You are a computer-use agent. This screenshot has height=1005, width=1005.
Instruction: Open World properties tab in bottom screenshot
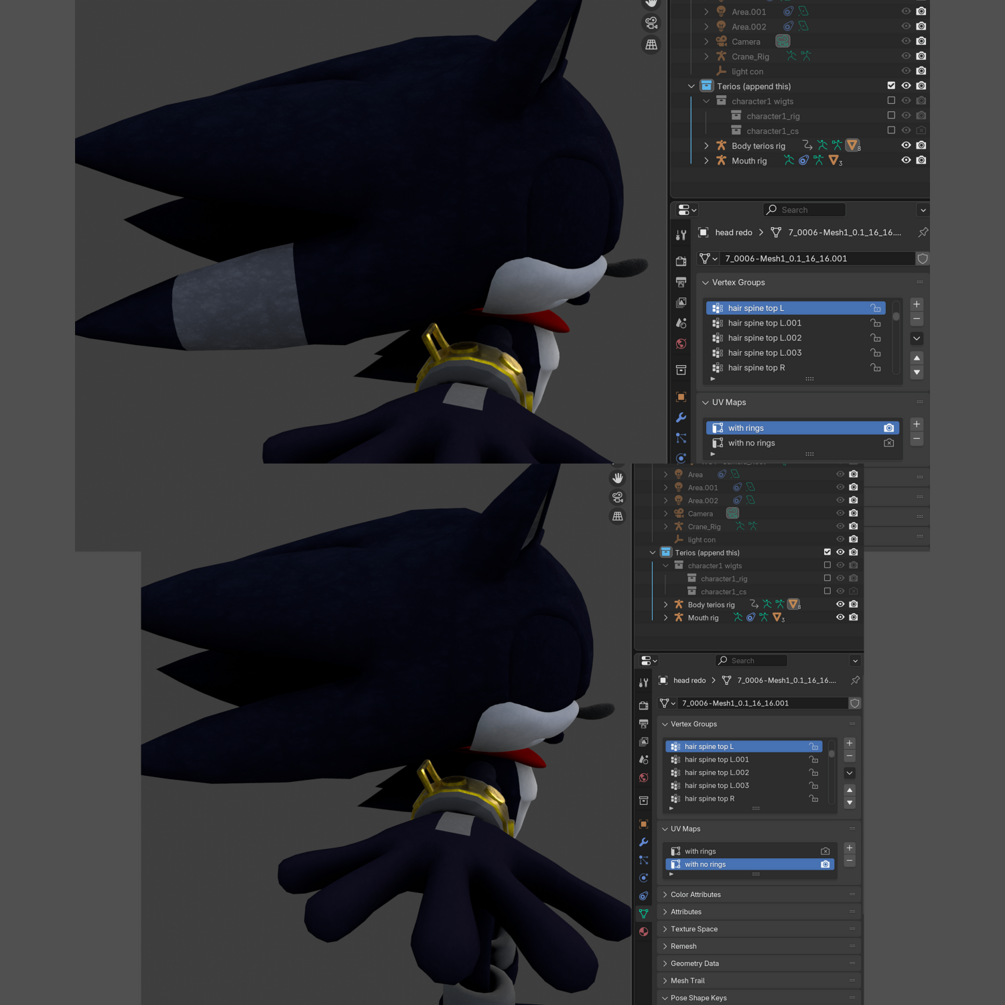pos(644,777)
